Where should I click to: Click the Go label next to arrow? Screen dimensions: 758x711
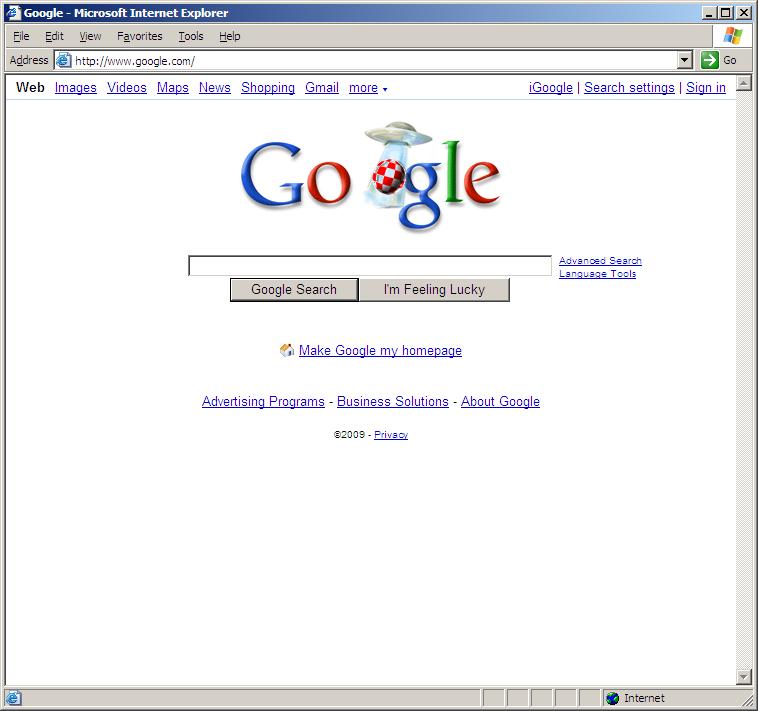click(x=730, y=60)
